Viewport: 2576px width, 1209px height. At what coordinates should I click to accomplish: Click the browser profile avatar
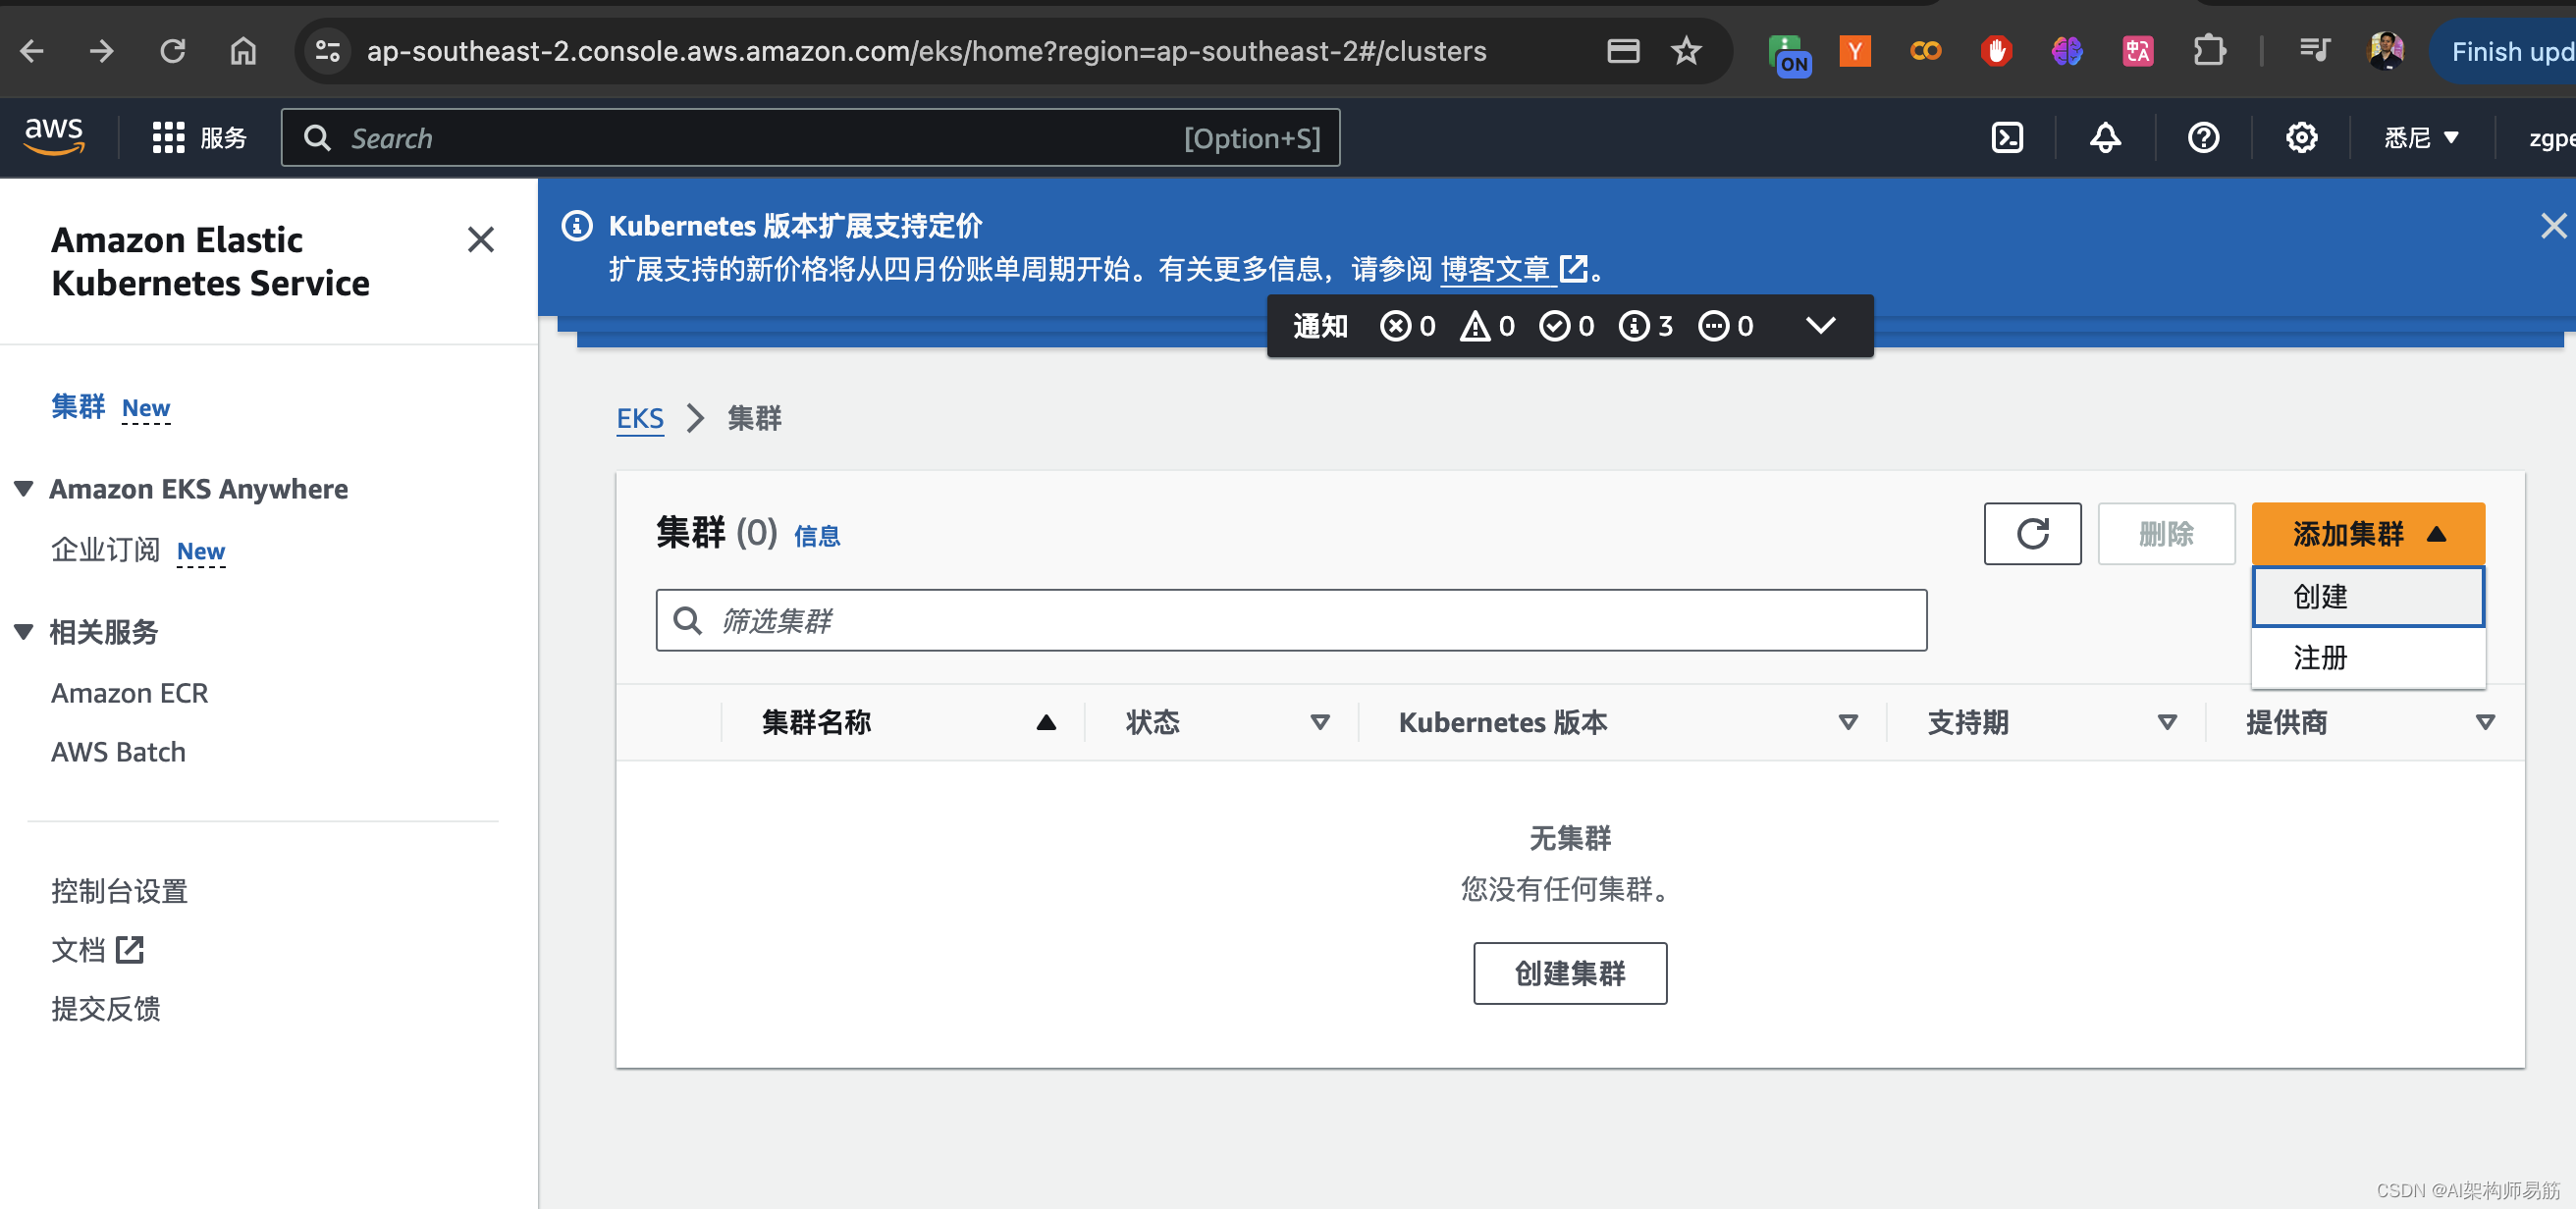pyautogui.click(x=2386, y=51)
